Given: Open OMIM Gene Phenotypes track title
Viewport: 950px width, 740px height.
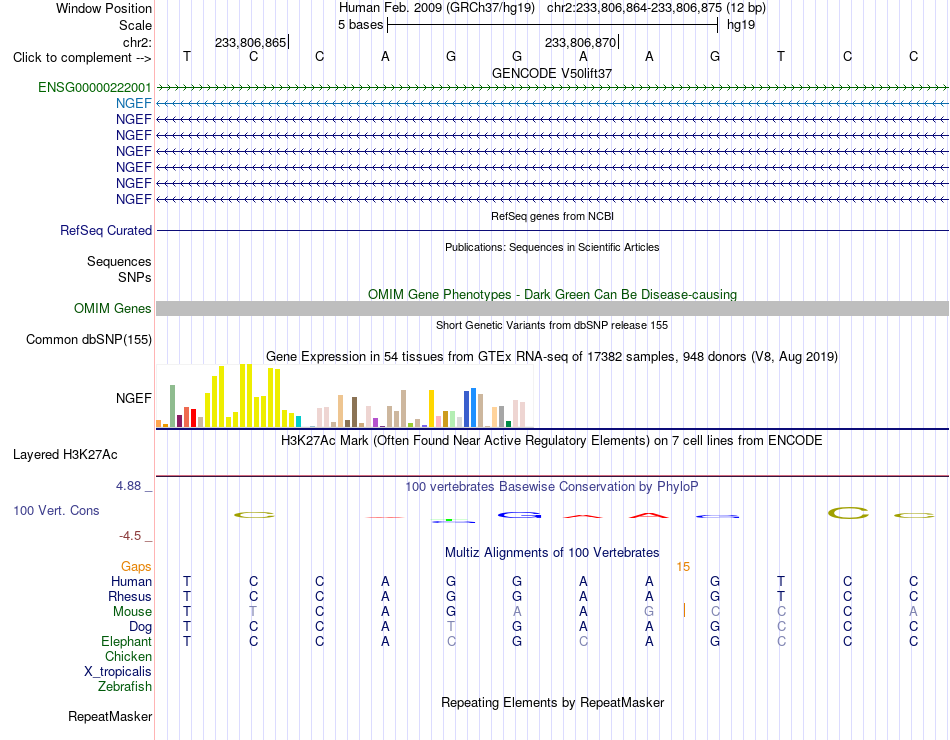Looking at the screenshot, I should [x=552, y=295].
